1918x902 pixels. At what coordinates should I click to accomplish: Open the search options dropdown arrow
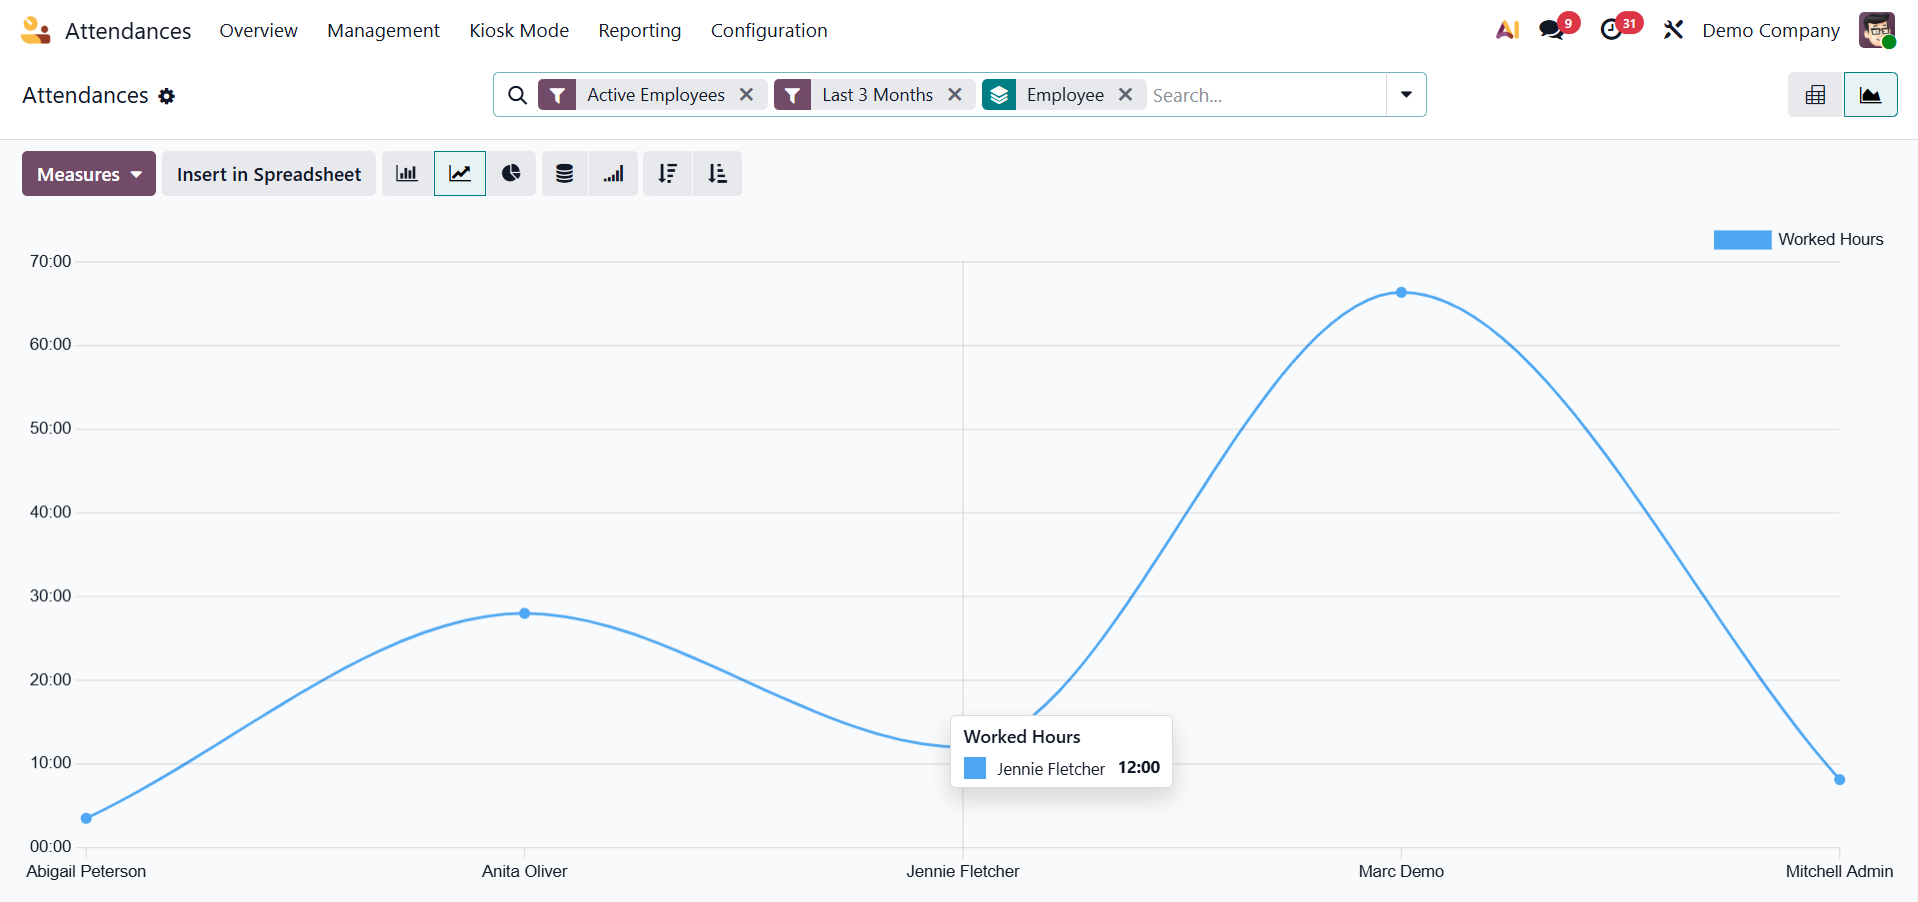click(1406, 95)
